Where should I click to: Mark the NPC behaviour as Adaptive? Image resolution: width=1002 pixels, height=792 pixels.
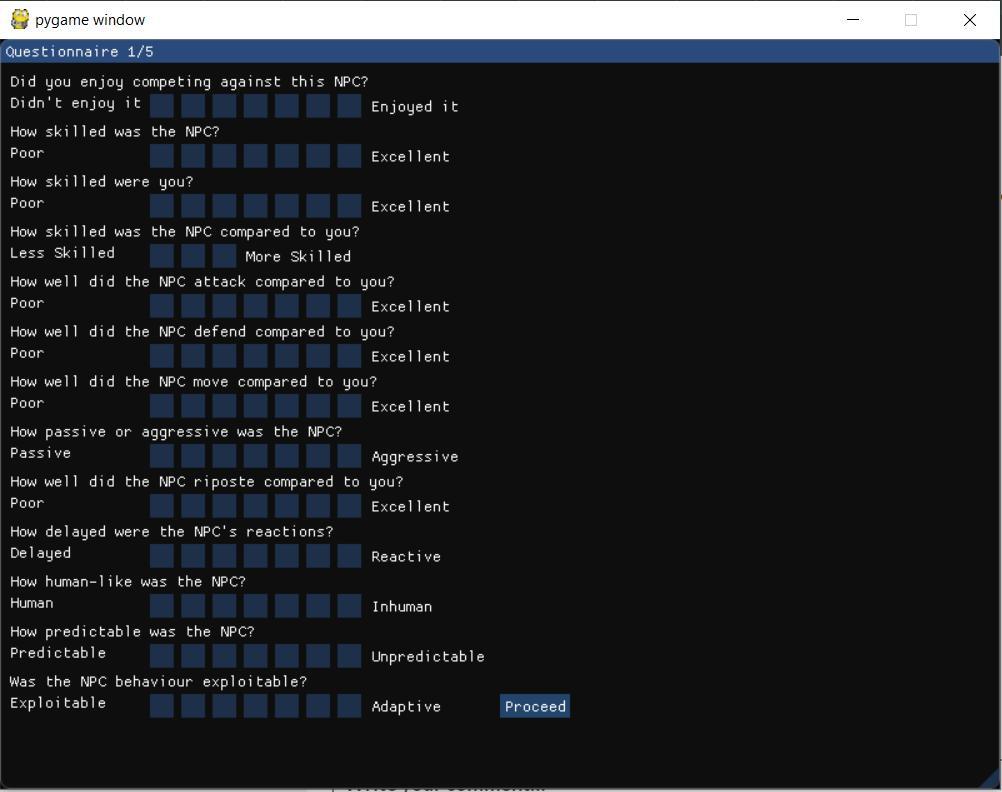349,704
